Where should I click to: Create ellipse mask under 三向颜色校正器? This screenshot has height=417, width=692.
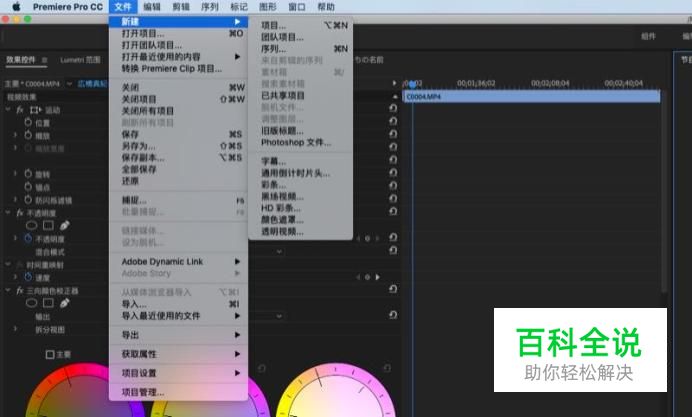tap(31, 303)
